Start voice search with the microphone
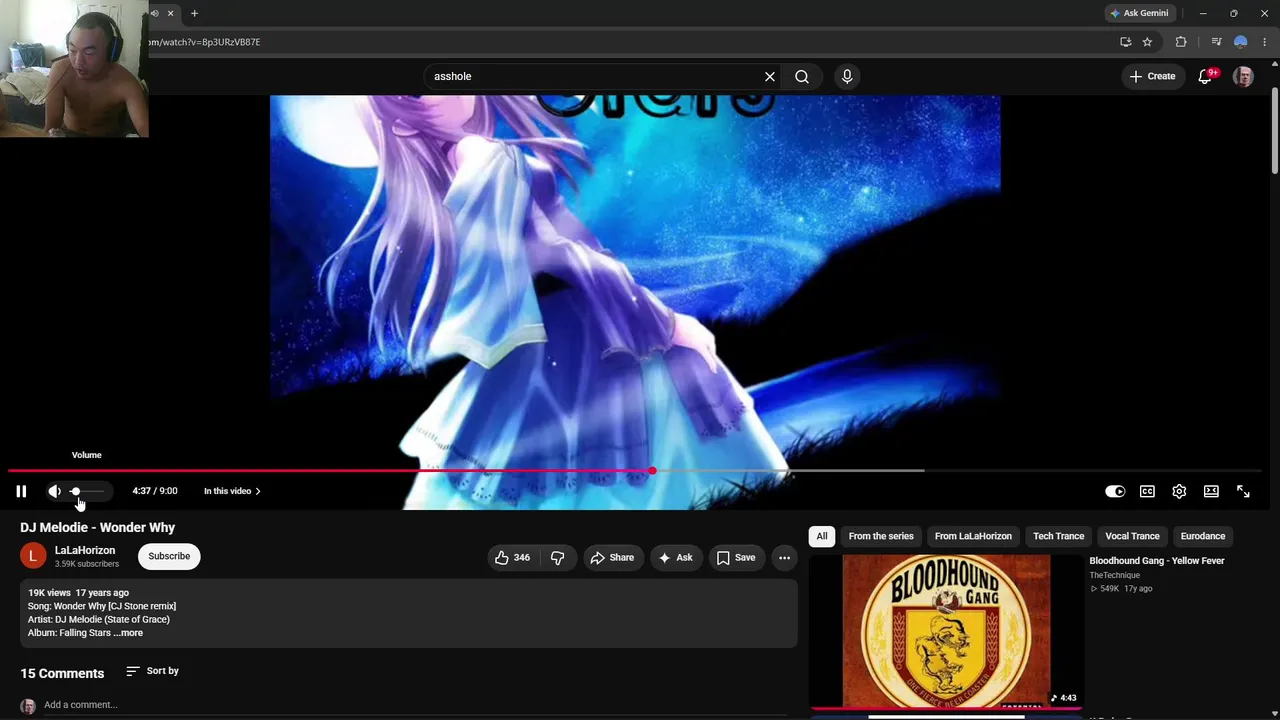 coord(847,76)
